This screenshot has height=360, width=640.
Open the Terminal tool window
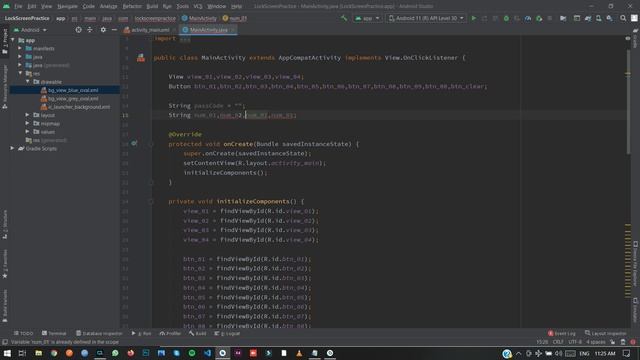pyautogui.click(x=54, y=333)
